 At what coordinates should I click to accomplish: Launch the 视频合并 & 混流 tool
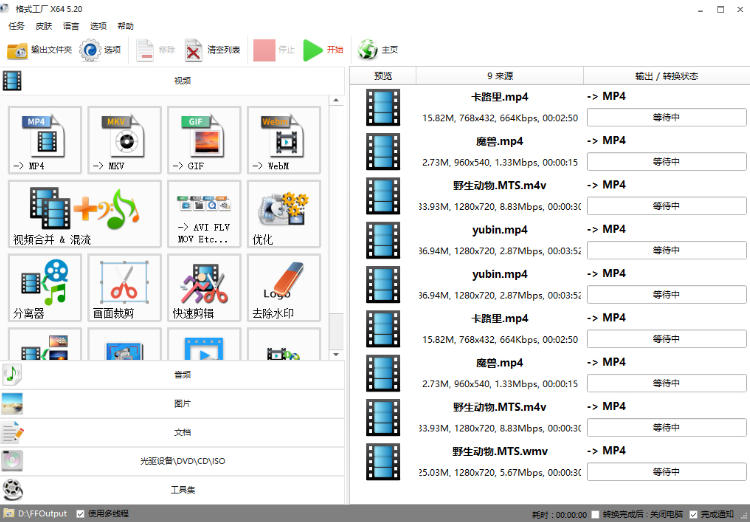point(84,214)
